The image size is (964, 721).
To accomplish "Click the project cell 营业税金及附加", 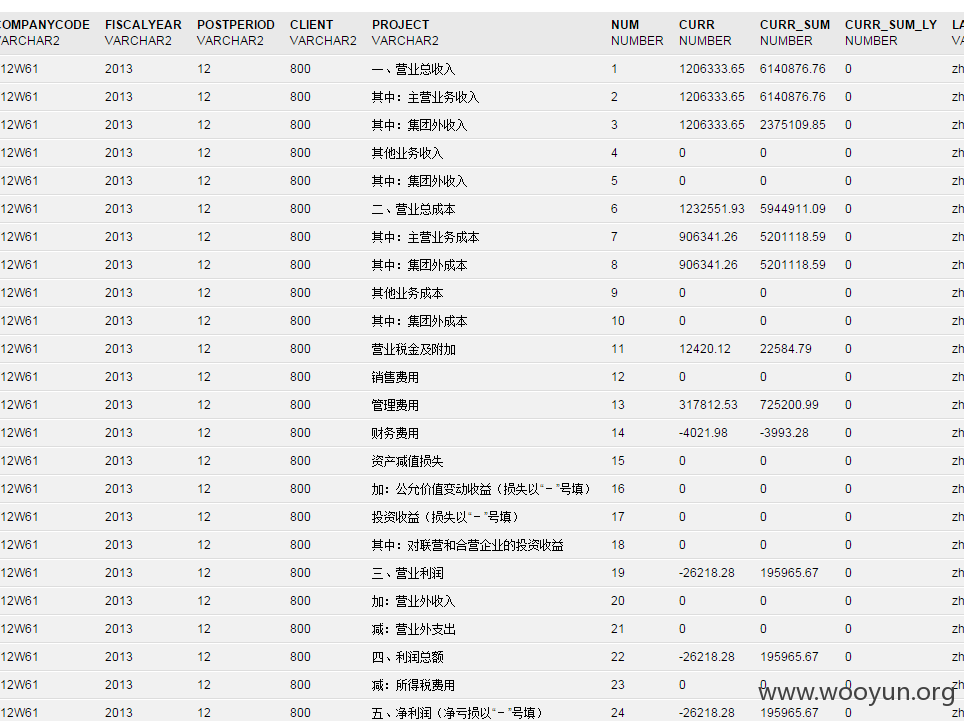I will pos(413,349).
